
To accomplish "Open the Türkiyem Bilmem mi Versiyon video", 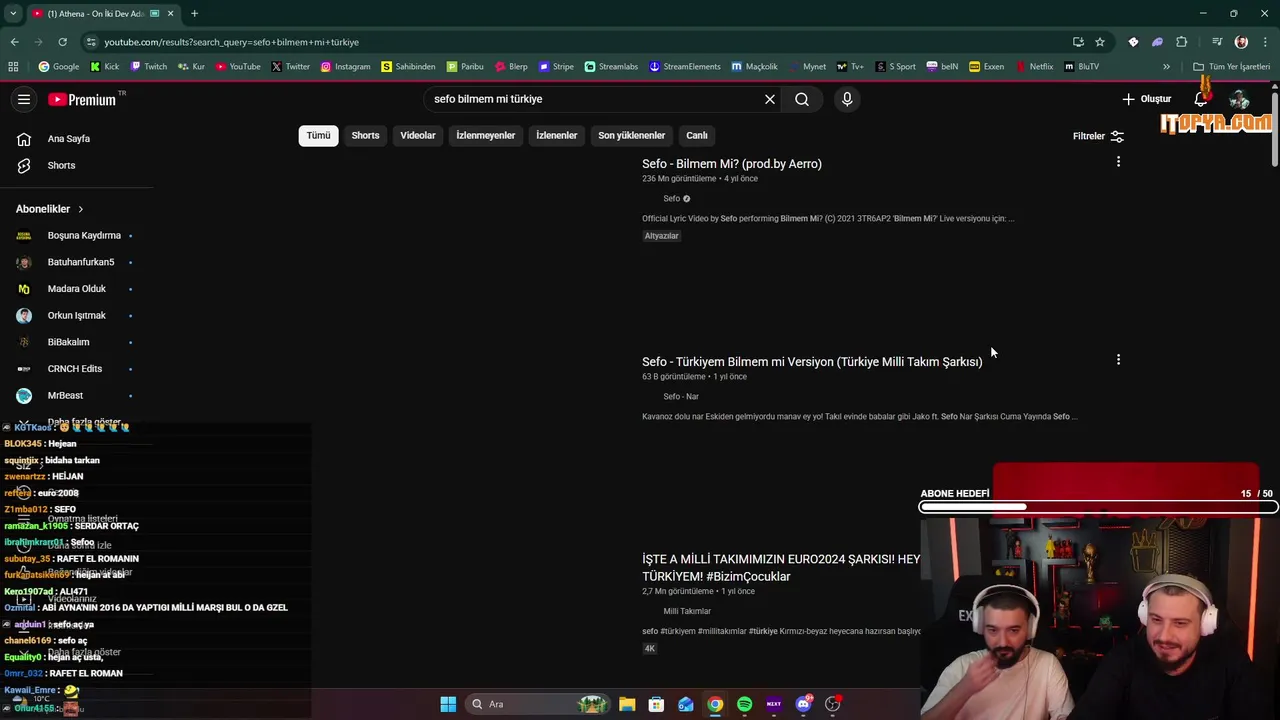I will (x=812, y=362).
